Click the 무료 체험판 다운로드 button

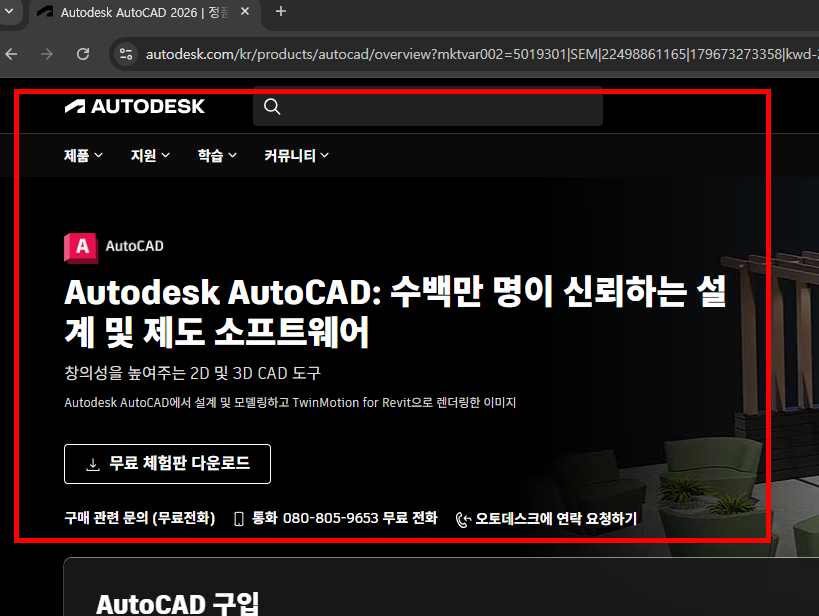[x=167, y=463]
